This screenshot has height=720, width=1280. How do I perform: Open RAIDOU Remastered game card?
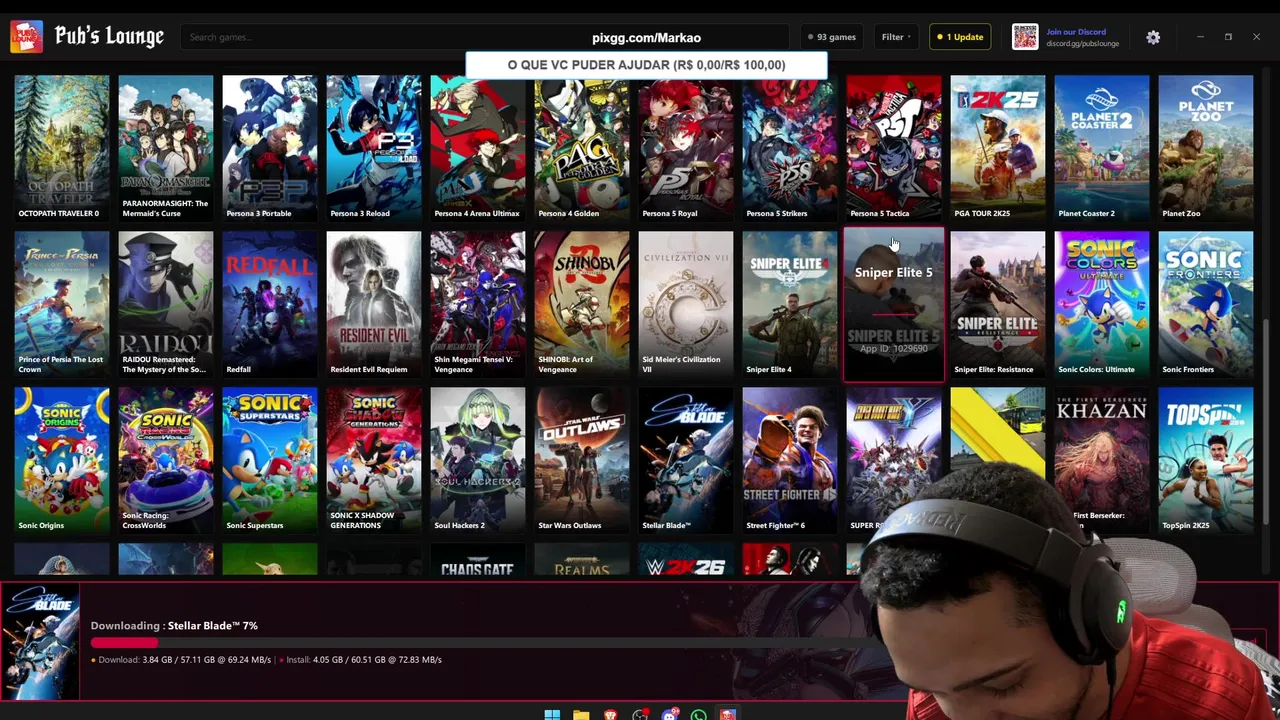click(166, 304)
